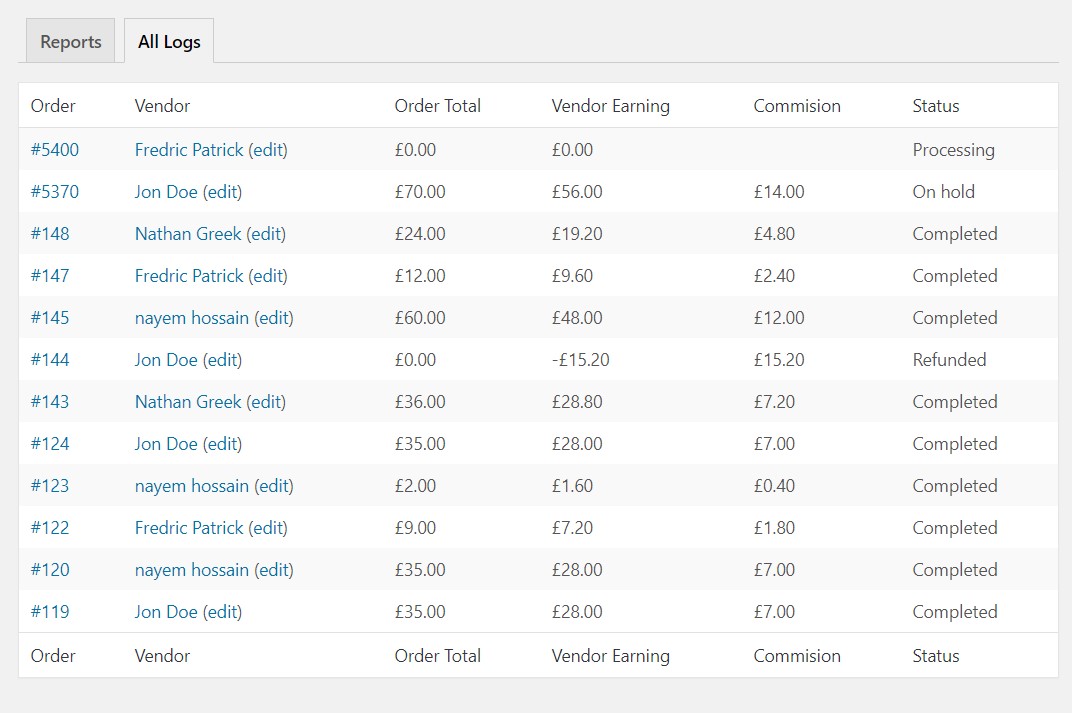Screen dimensions: 1072x713
Task: Open order #5400
Action: 55,150
